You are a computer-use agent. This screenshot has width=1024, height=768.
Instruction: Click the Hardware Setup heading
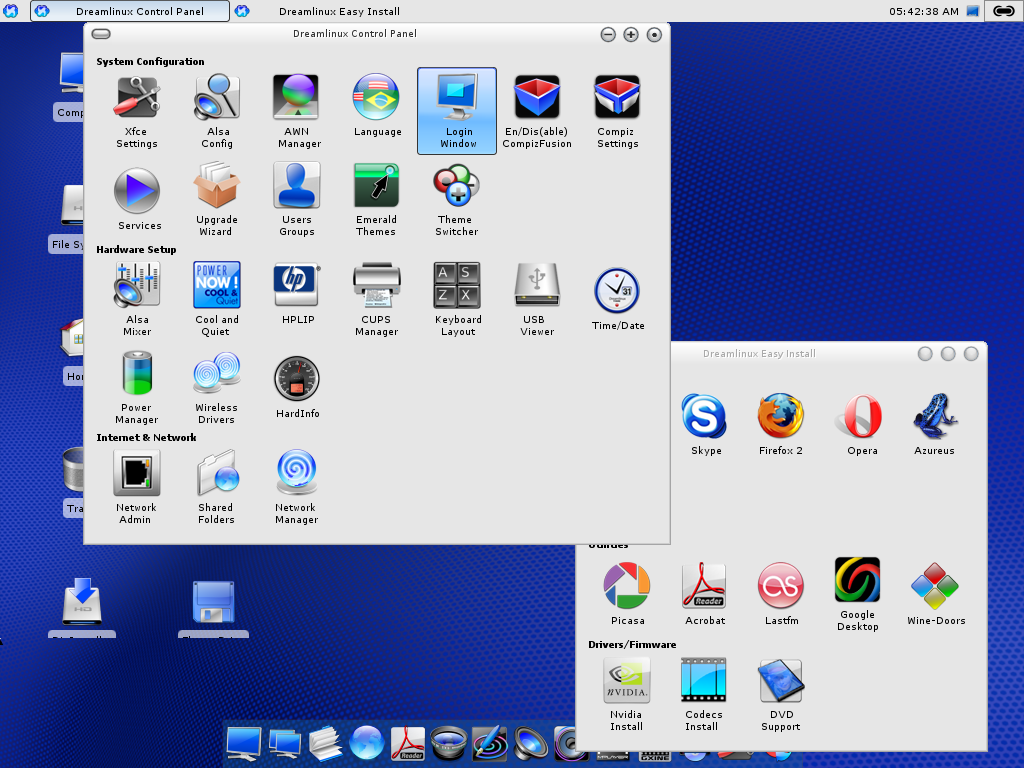pyautogui.click(x=136, y=249)
